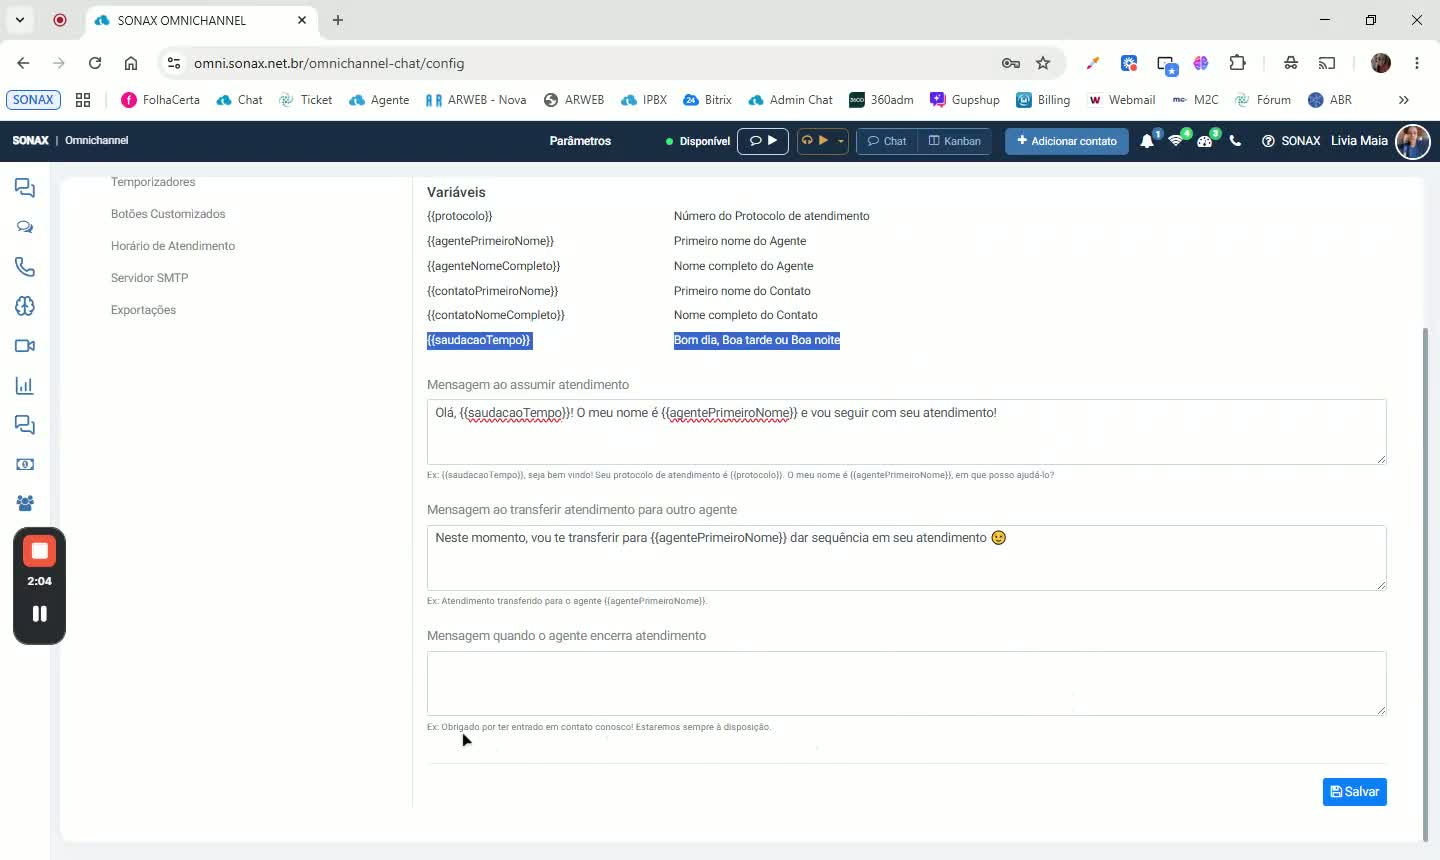The image size is (1440, 860).
Task: Open the bar chart reports icon
Action: (25, 385)
